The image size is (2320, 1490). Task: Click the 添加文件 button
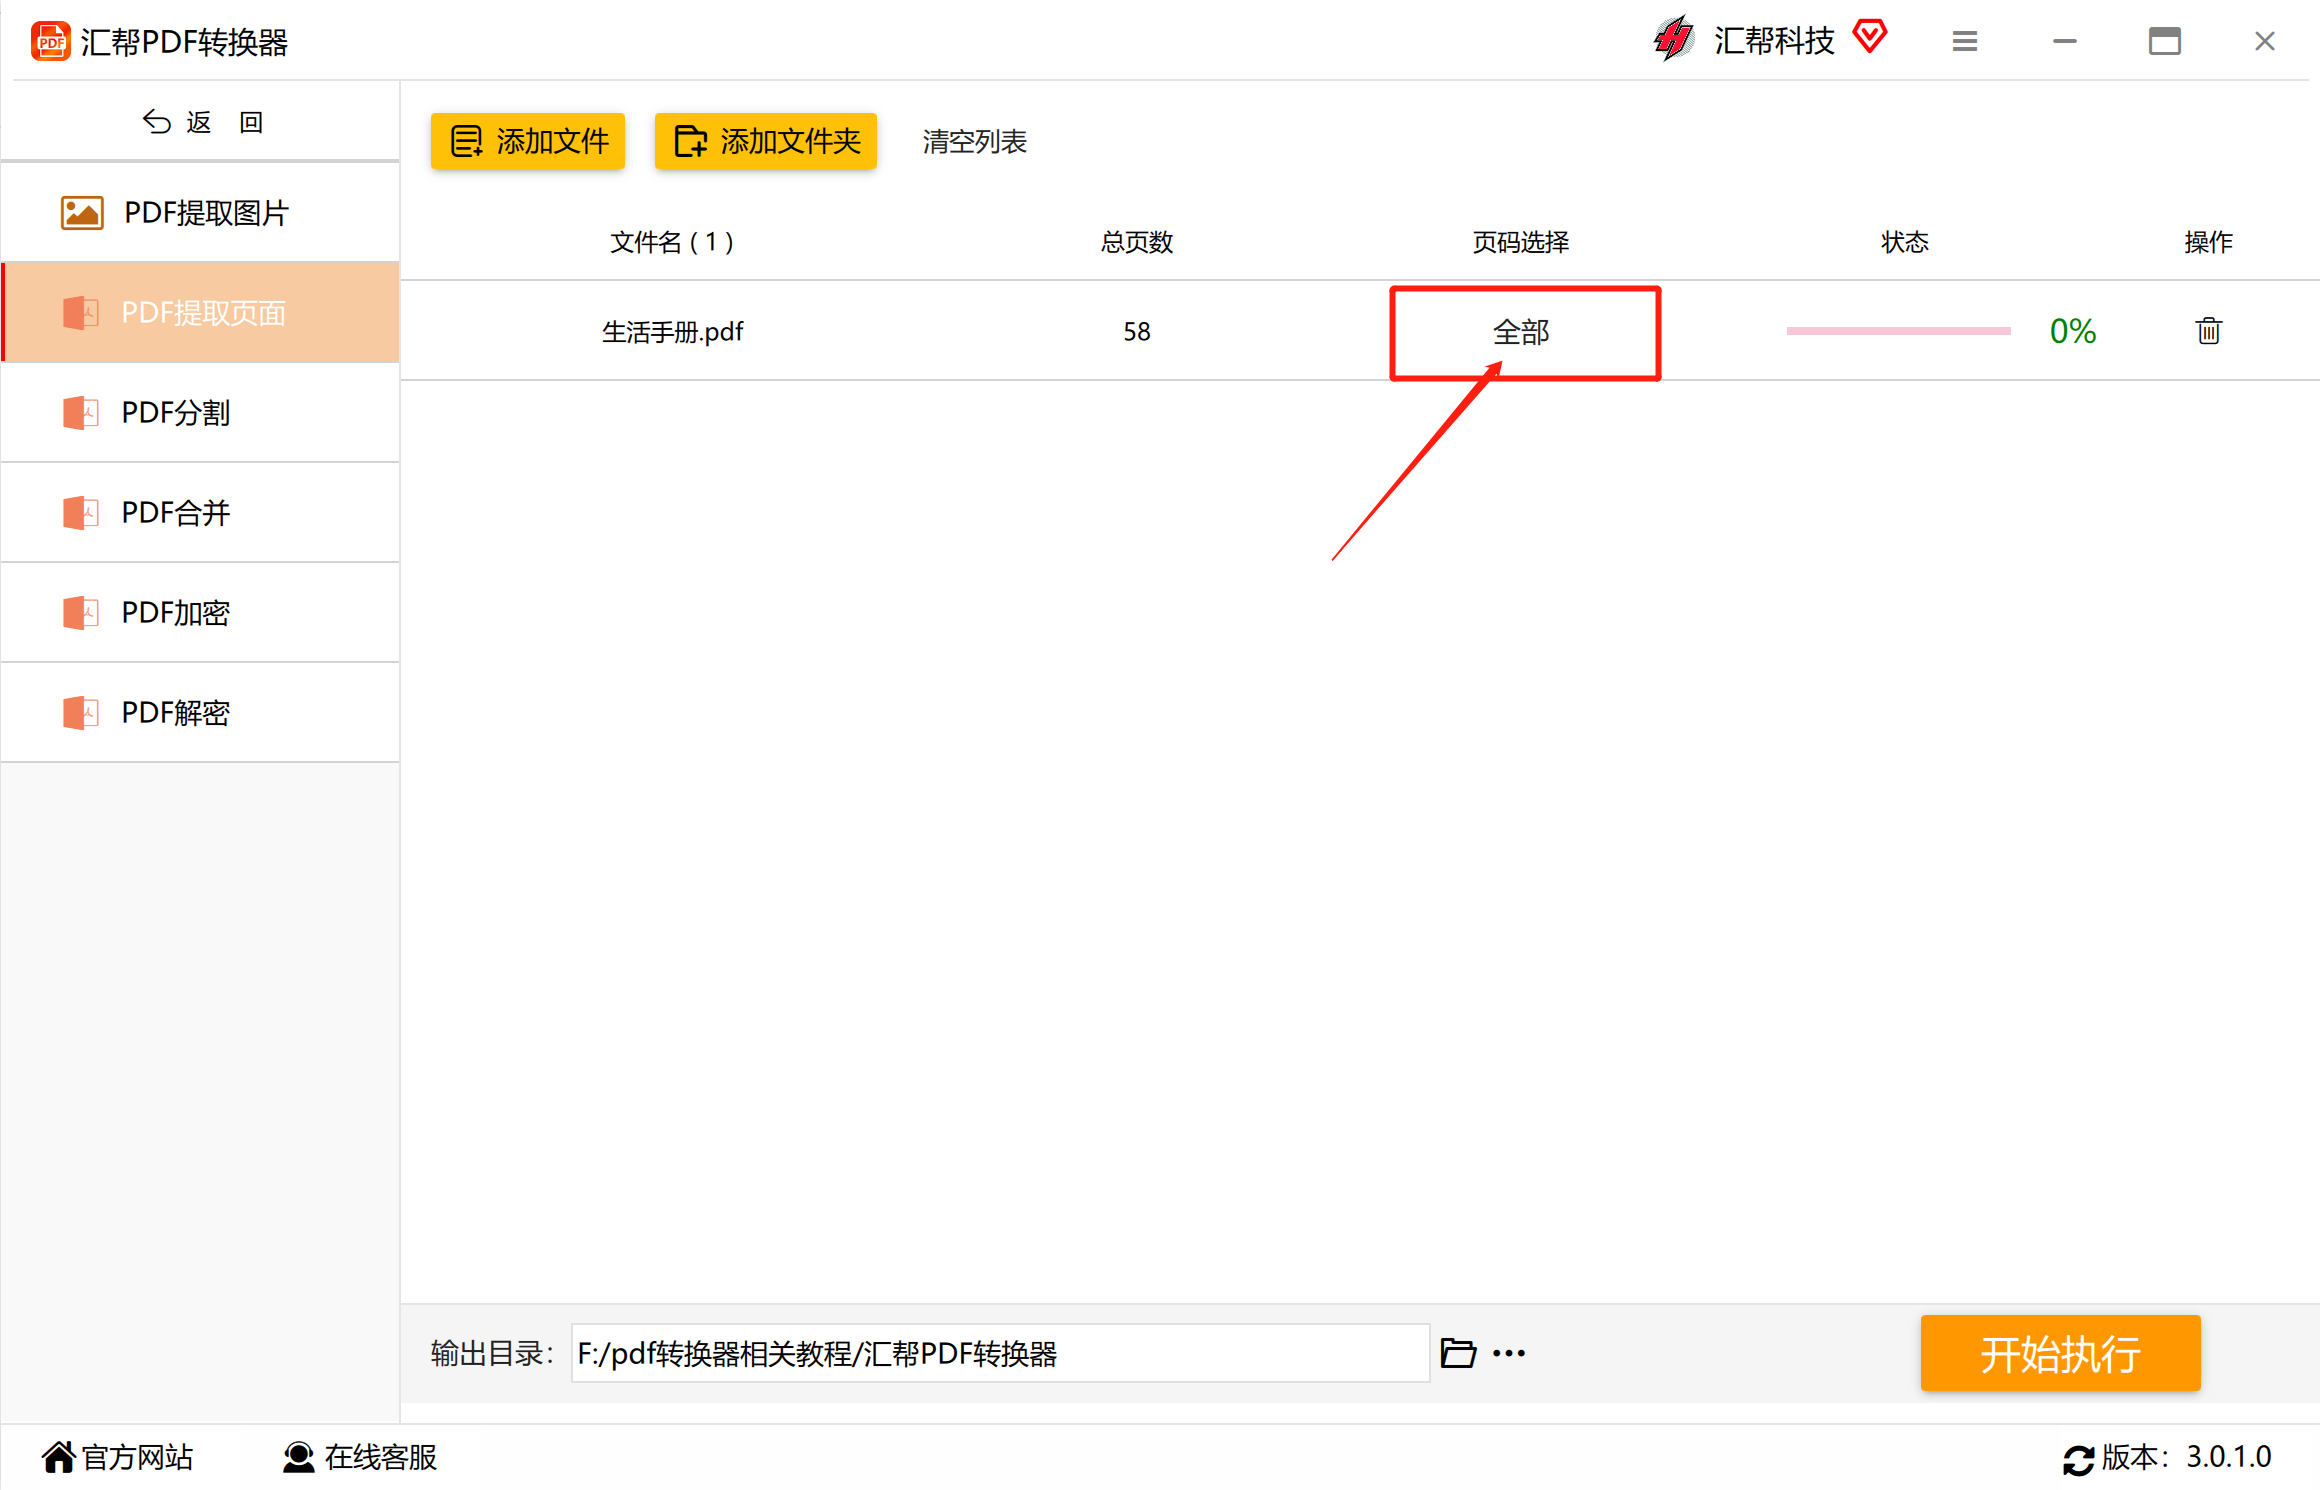528,141
